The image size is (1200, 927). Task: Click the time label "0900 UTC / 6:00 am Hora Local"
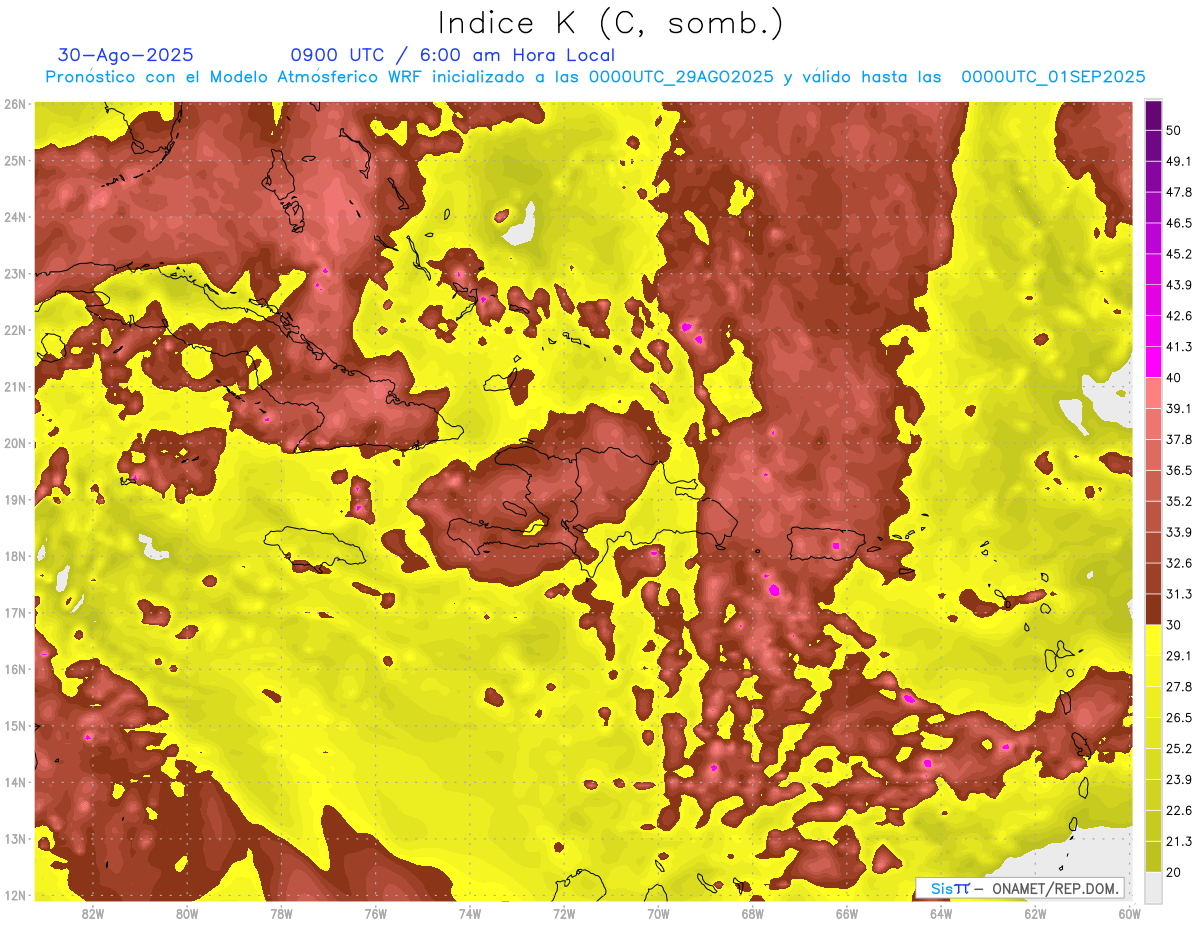(x=452, y=55)
